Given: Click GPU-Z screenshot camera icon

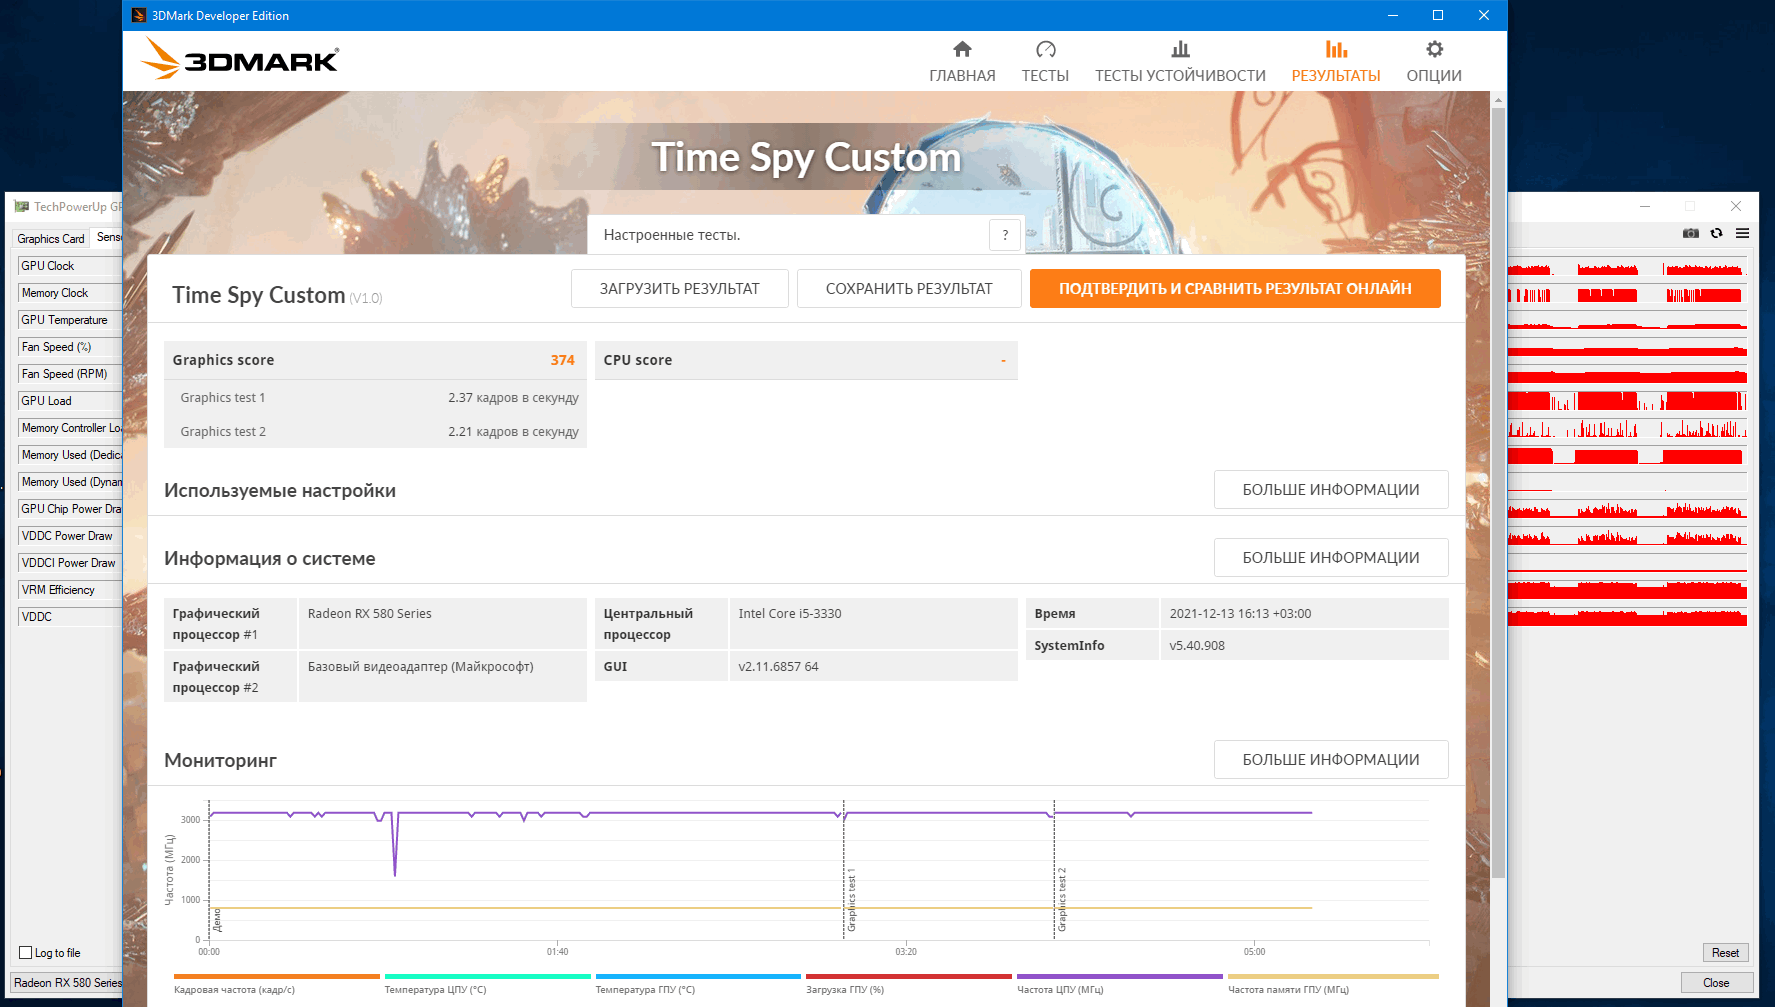Looking at the screenshot, I should coord(1691,233).
